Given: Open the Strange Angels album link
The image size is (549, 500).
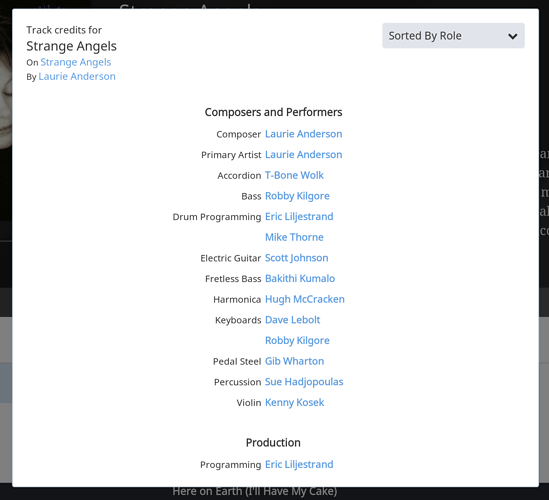Looking at the screenshot, I should point(76,62).
